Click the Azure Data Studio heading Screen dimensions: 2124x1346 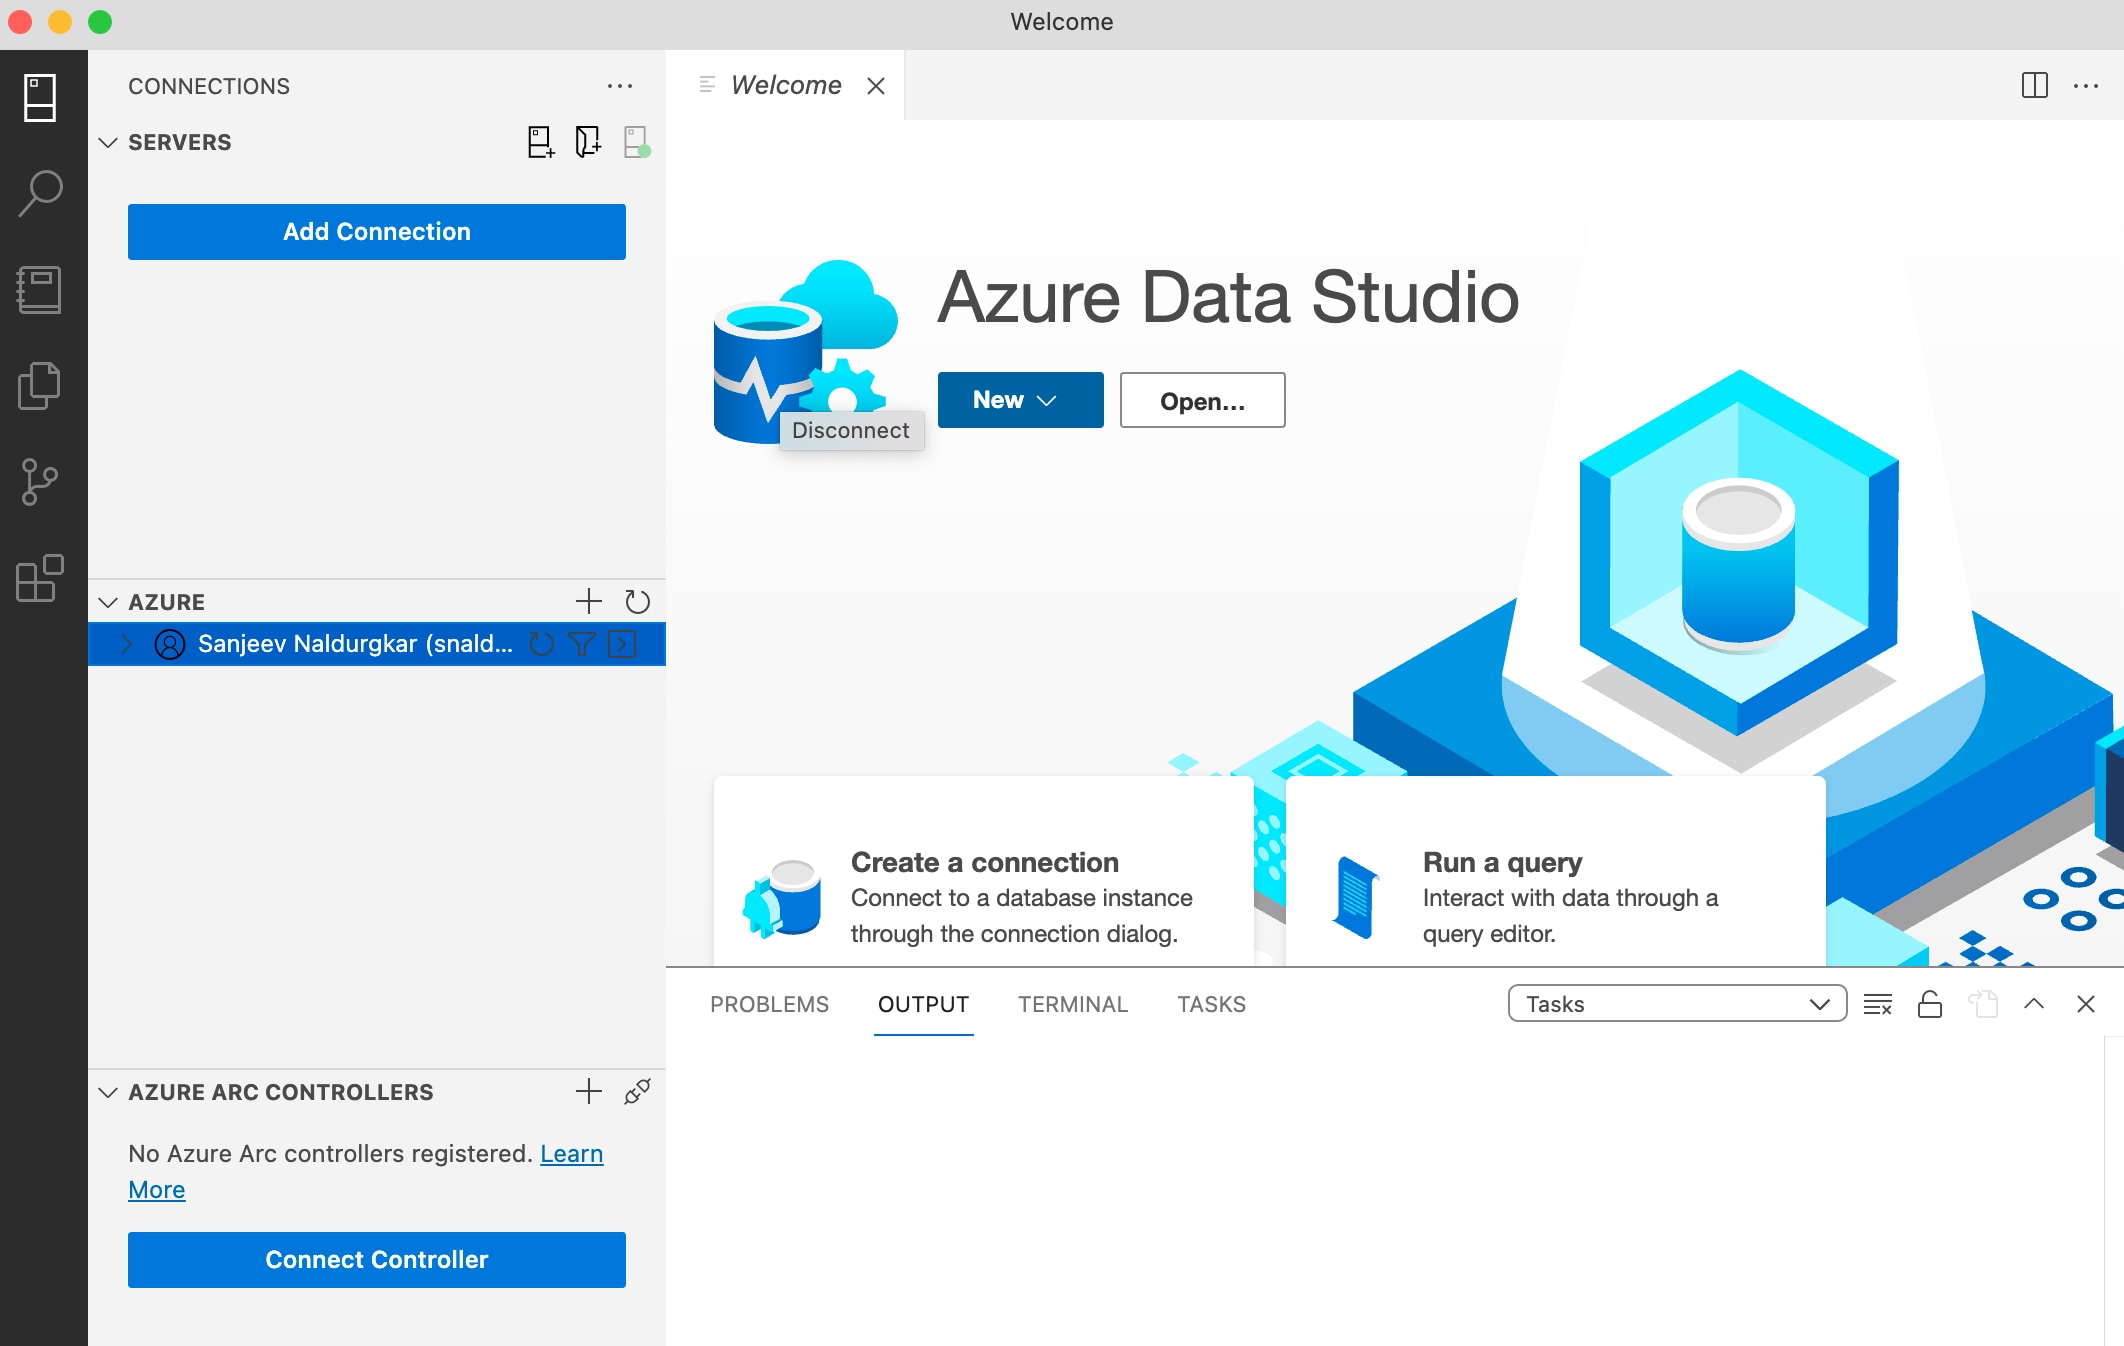1228,298
